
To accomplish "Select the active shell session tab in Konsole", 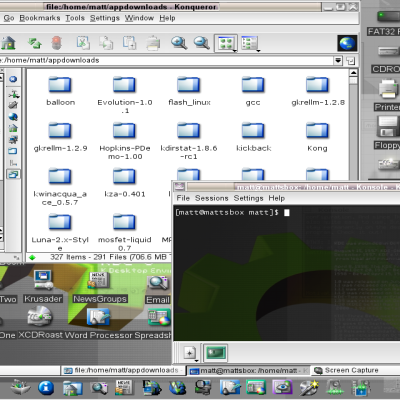I will pyautogui.click(x=215, y=353).
